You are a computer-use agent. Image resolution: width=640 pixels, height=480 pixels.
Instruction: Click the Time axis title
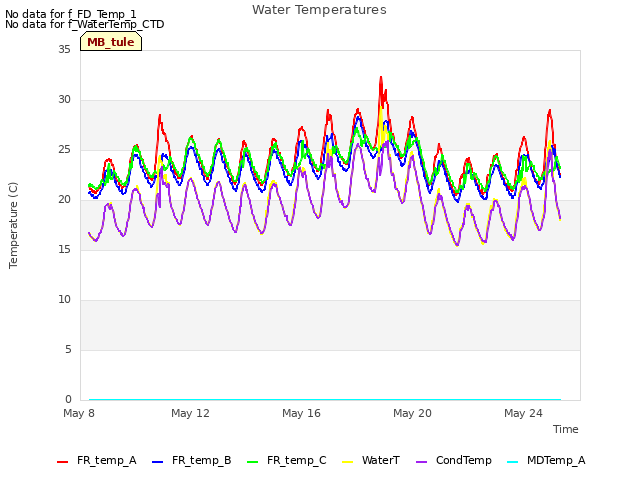click(x=566, y=429)
